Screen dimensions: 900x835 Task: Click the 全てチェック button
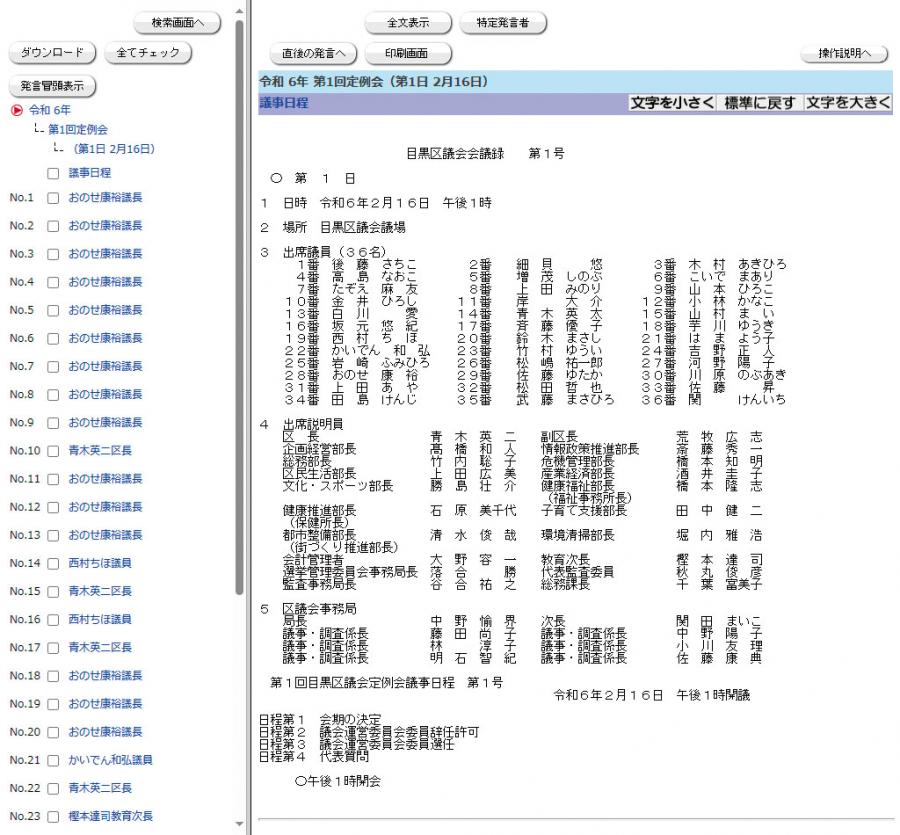pos(147,52)
